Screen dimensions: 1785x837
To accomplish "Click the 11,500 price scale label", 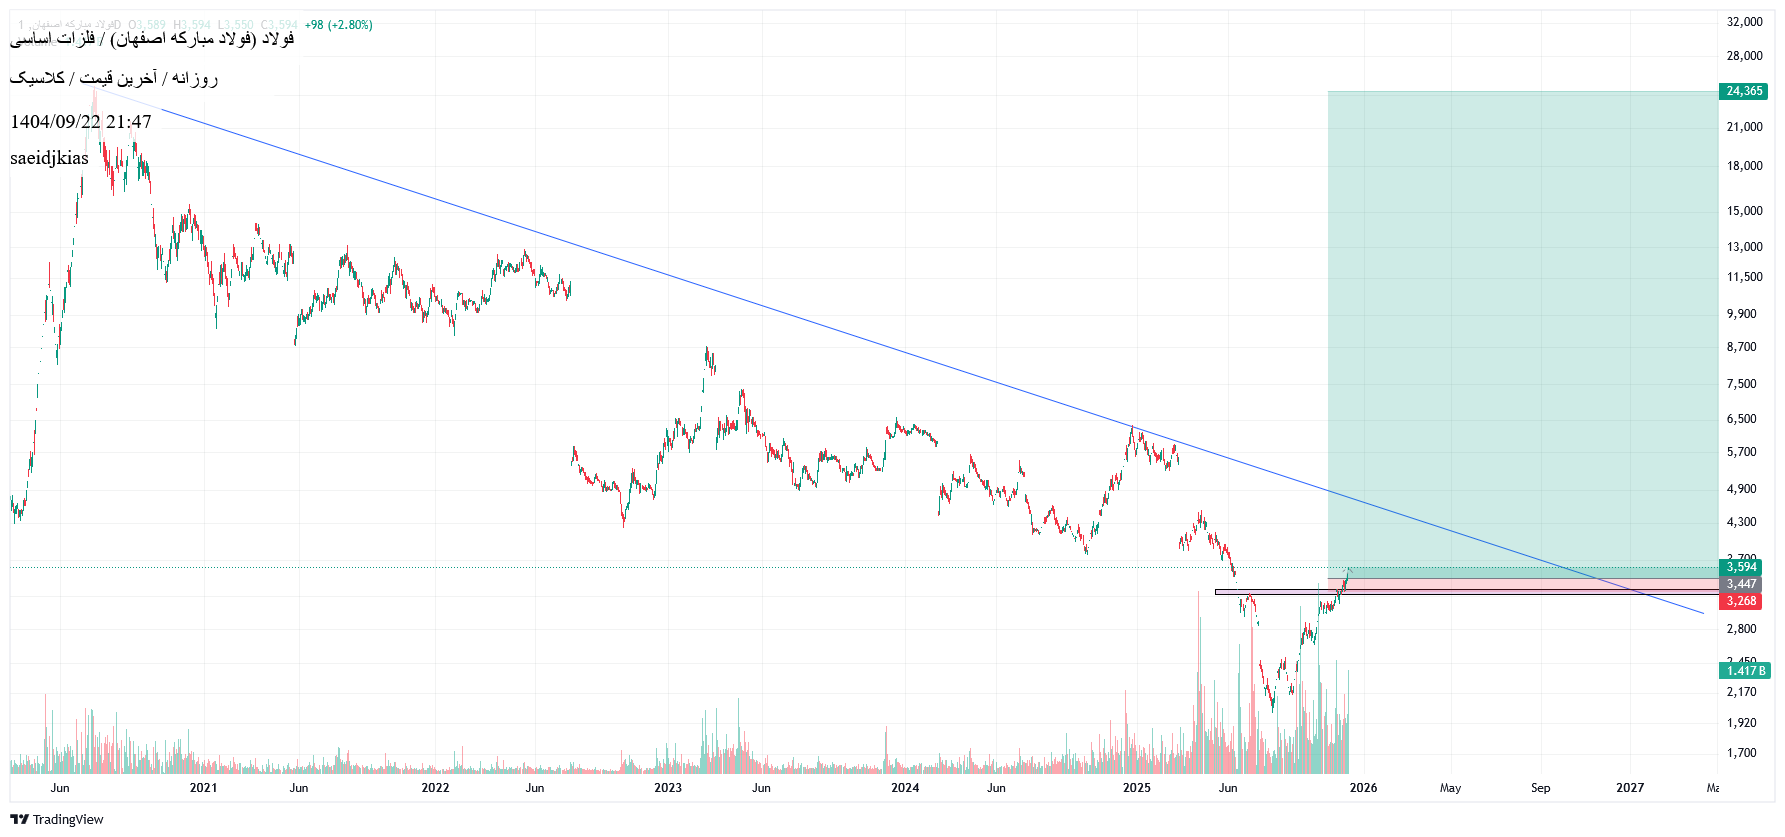I will 1744,277.
